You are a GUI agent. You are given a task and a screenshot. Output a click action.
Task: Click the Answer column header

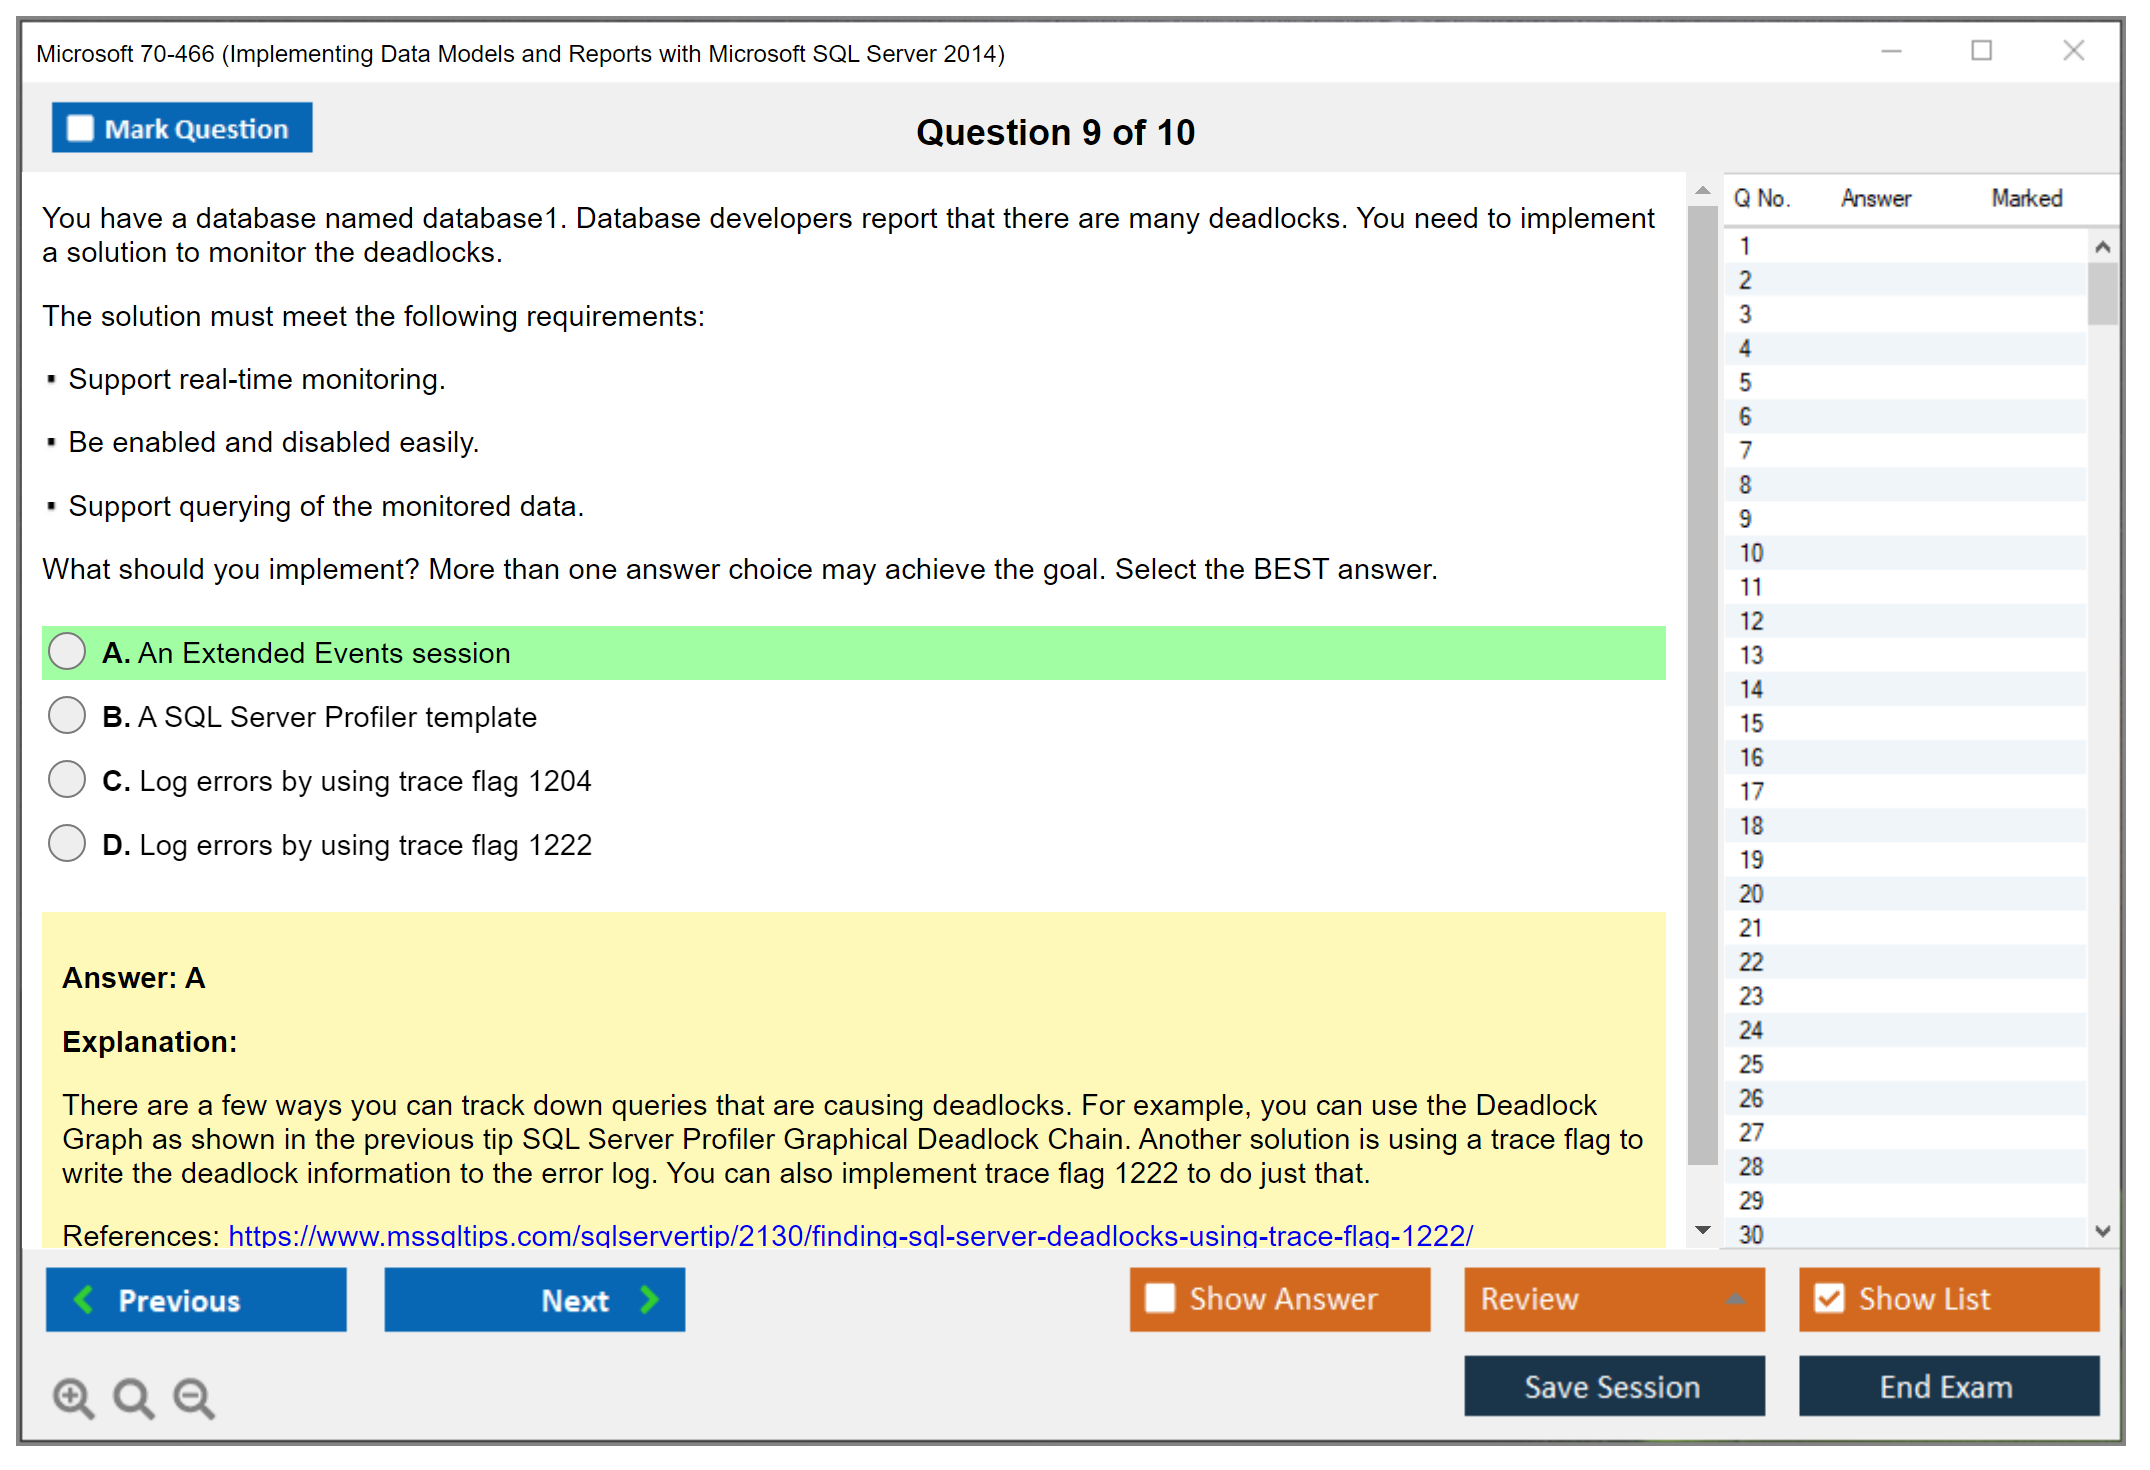point(1875,198)
